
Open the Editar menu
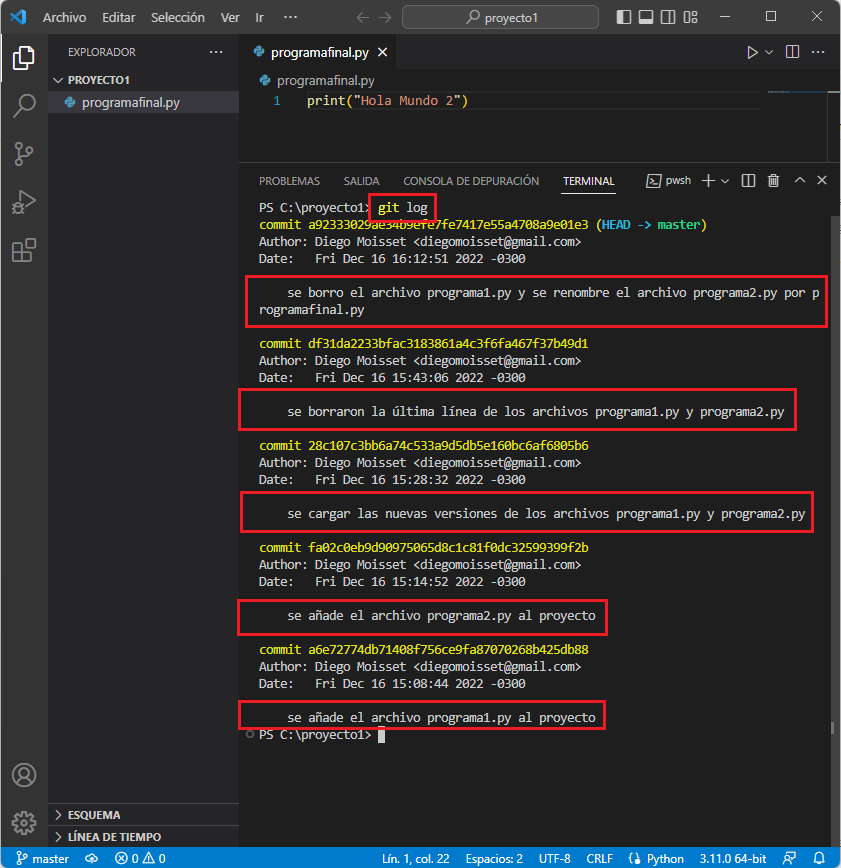tap(118, 18)
